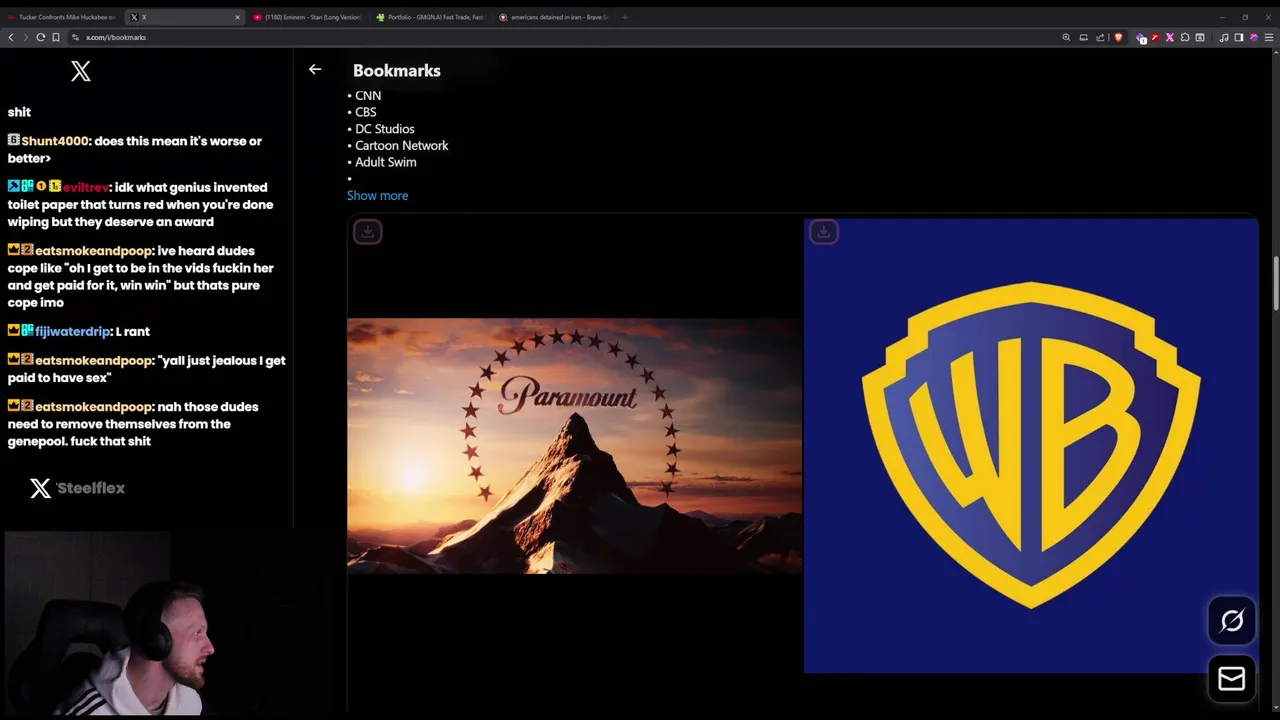This screenshot has width=1280, height=720.
Task: Click the browser forward navigation arrow
Action: pos(25,37)
